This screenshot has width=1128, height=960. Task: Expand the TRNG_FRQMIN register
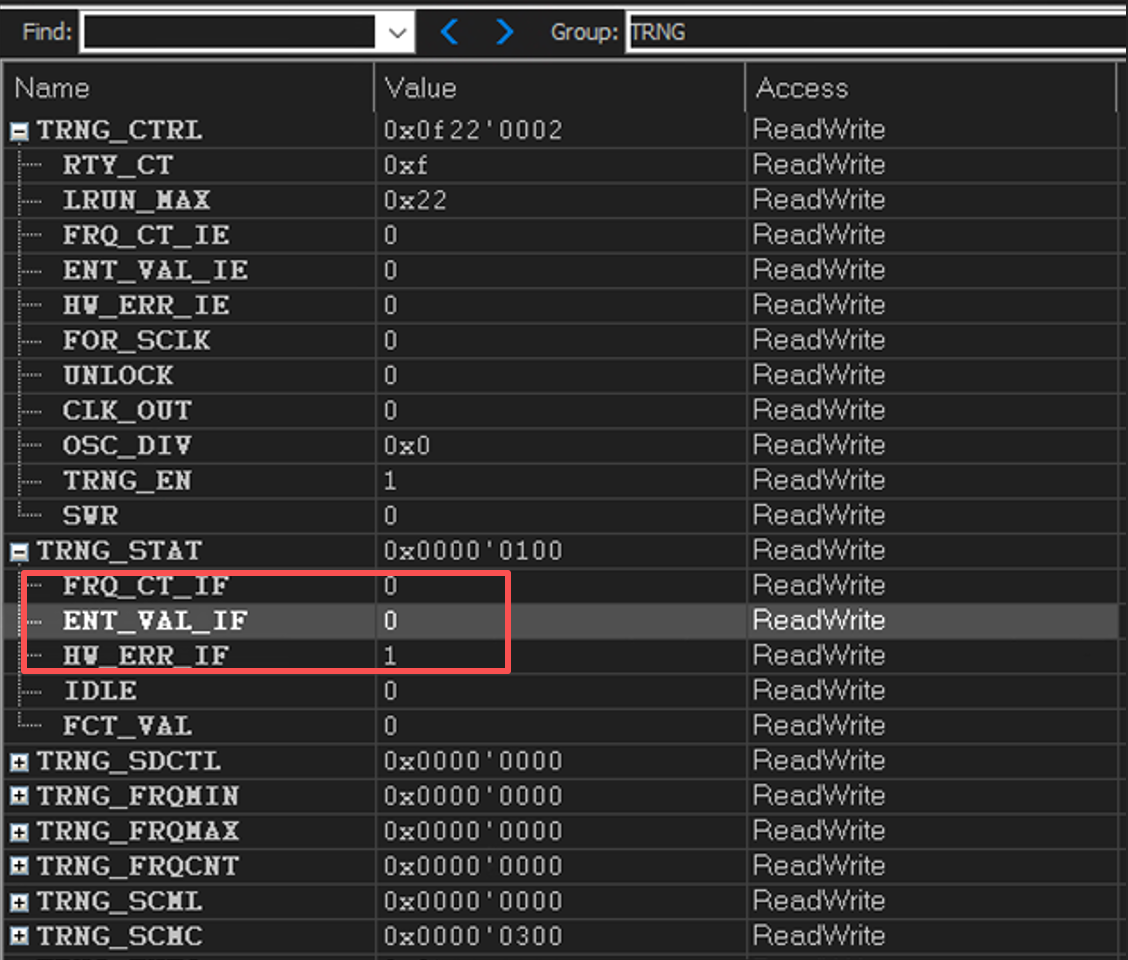[x=19, y=797]
